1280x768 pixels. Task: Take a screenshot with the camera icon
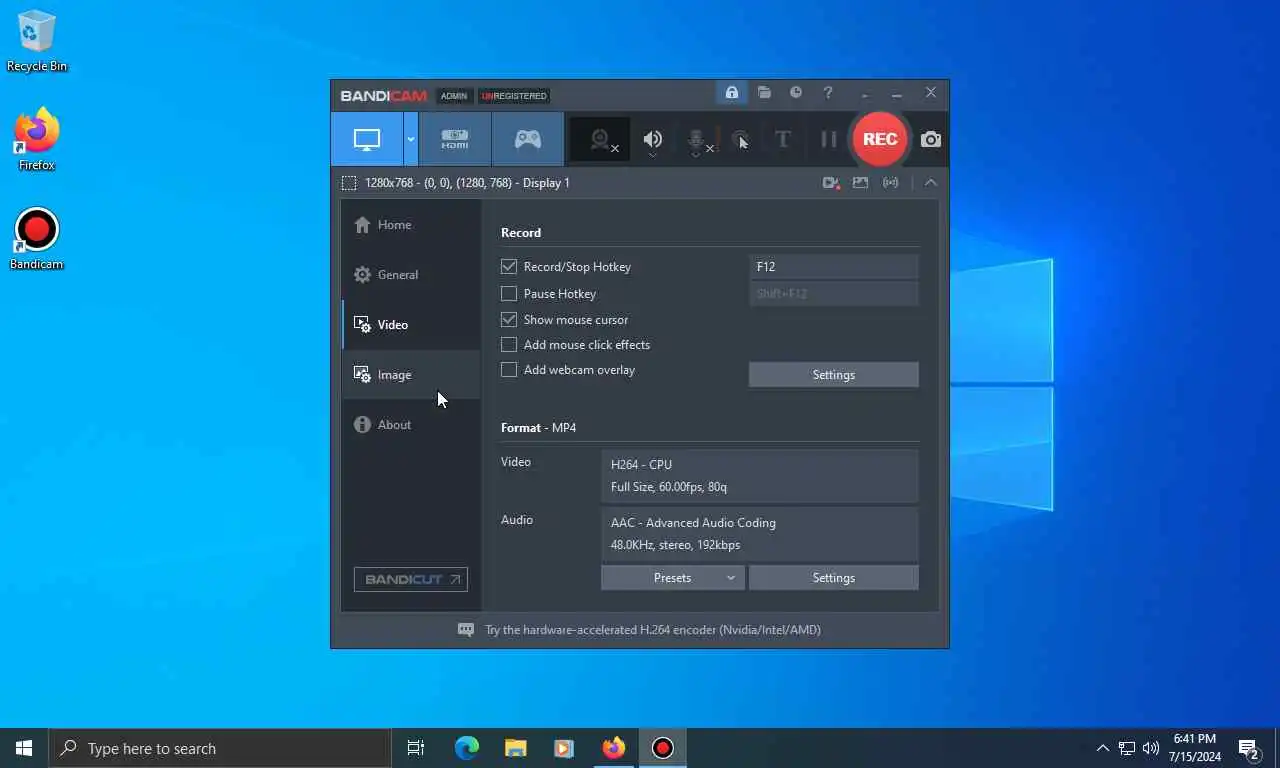931,140
